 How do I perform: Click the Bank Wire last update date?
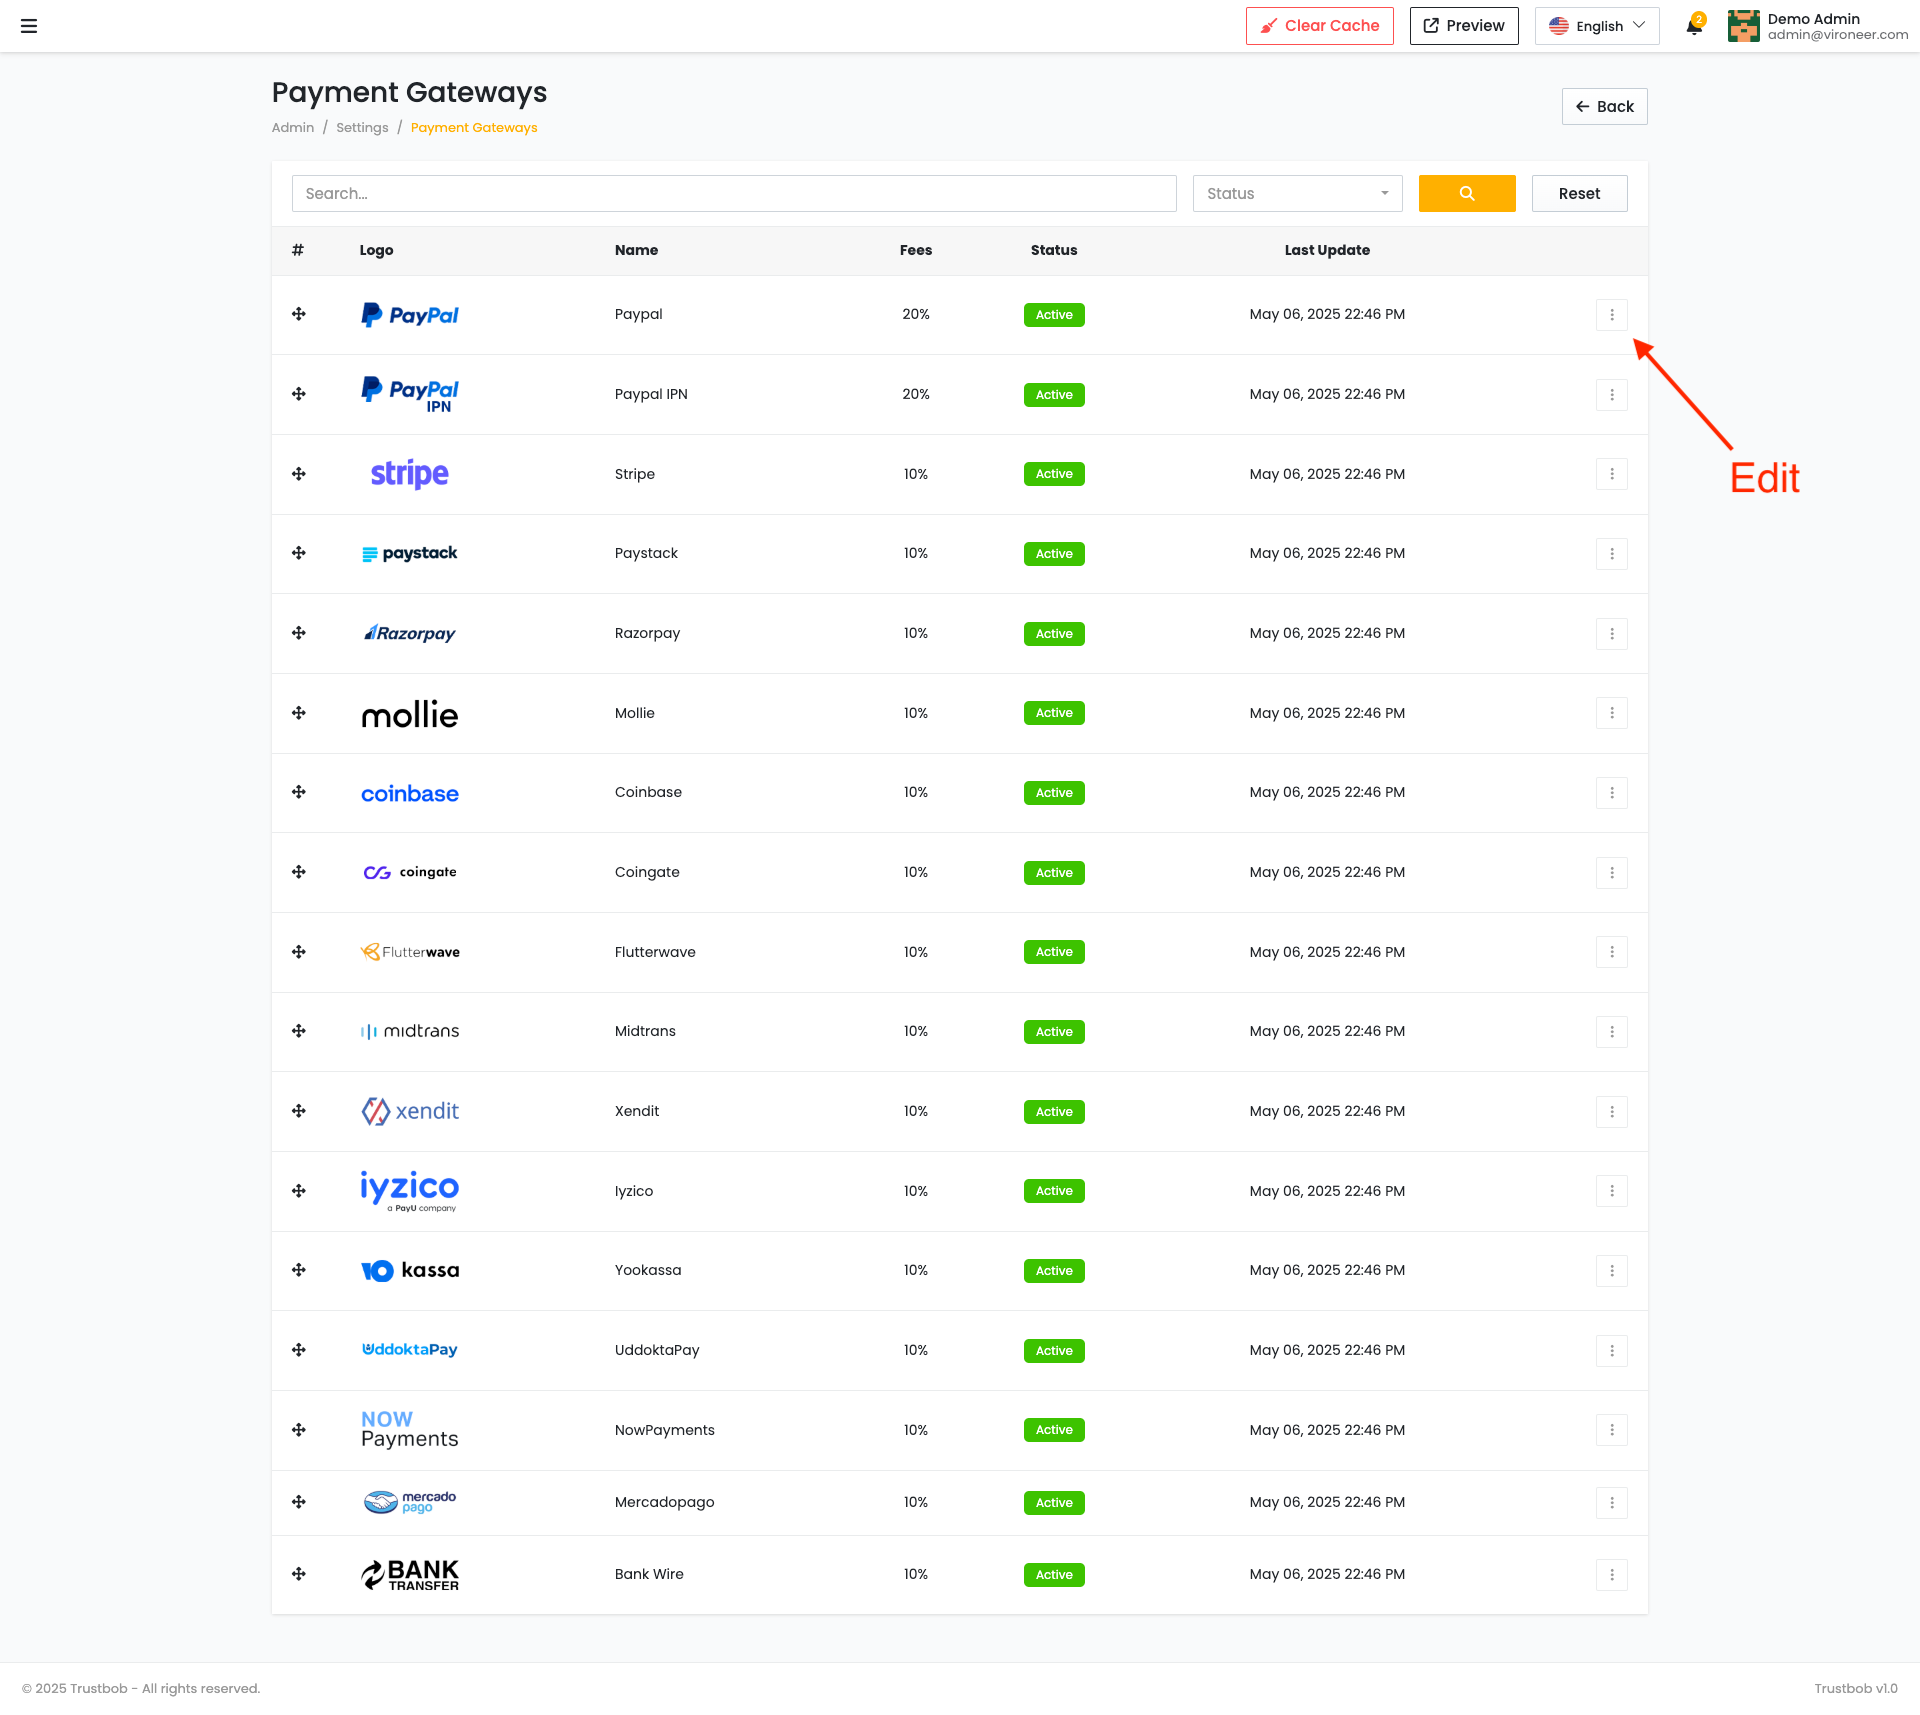tap(1327, 1575)
